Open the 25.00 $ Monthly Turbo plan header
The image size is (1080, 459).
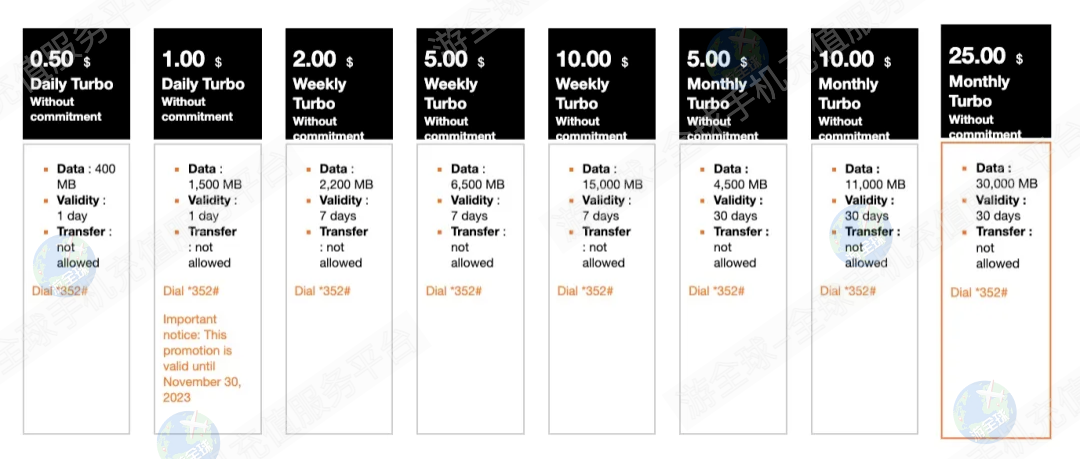(996, 82)
